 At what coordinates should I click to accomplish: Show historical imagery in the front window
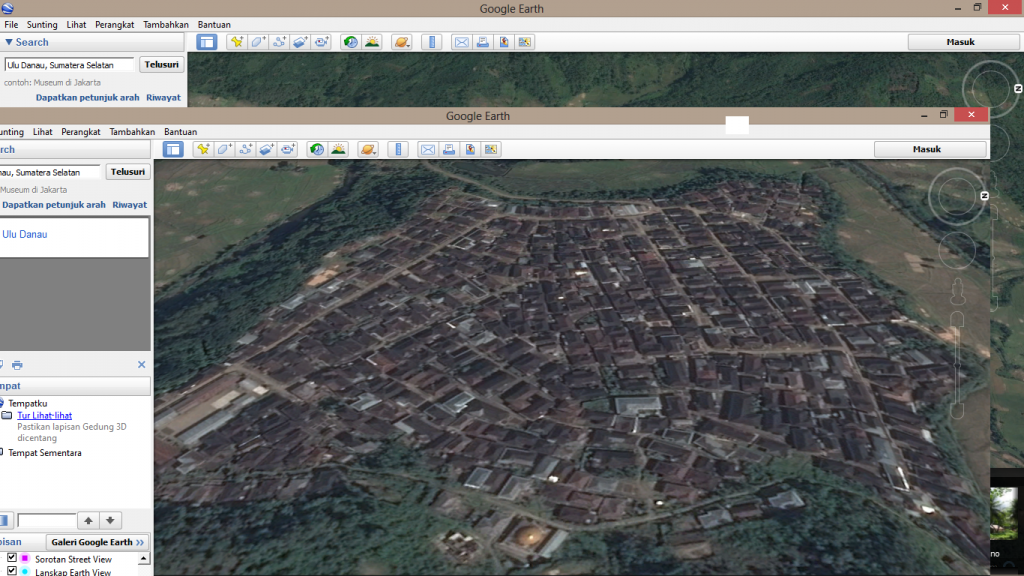317,149
